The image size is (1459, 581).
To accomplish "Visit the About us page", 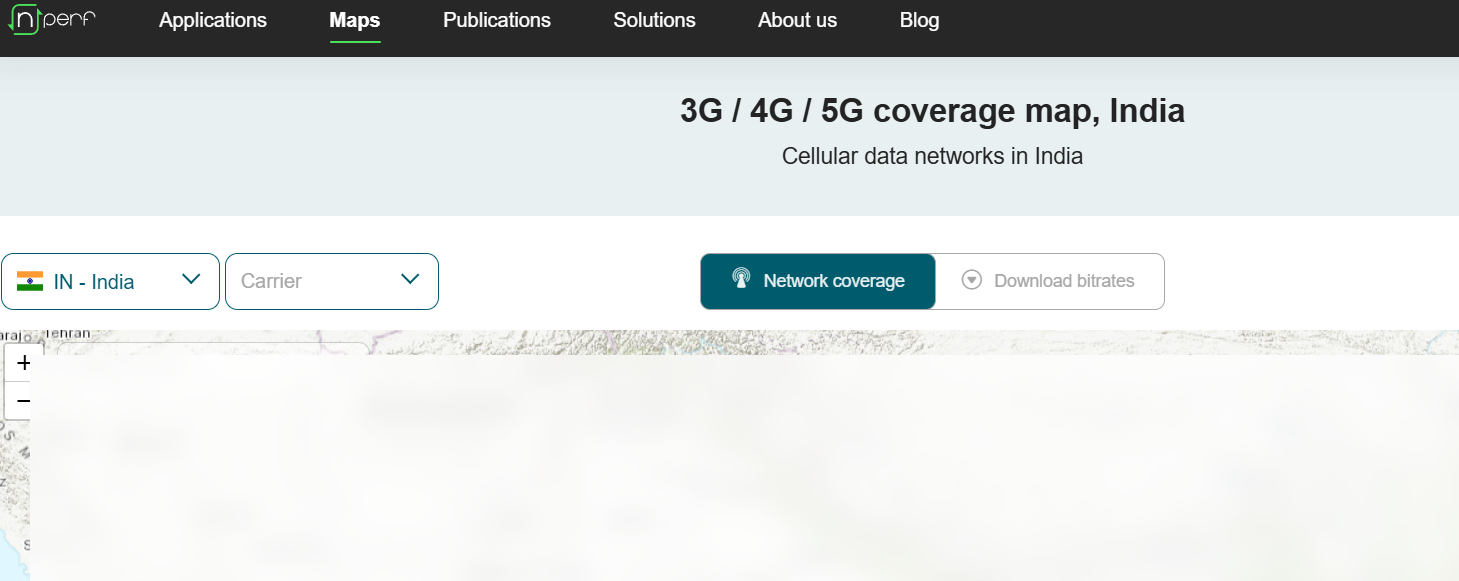I will tap(796, 20).
